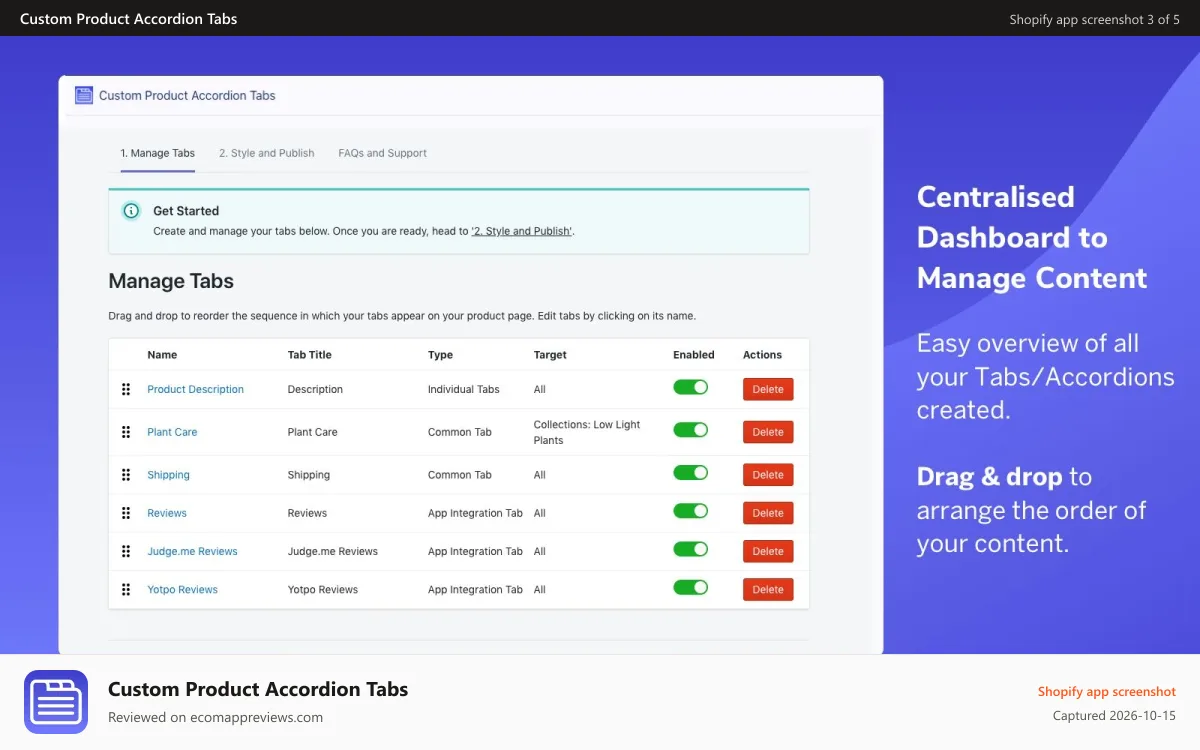Delete the Judge.me Reviews tab
The image size is (1200, 750).
pyautogui.click(x=768, y=551)
